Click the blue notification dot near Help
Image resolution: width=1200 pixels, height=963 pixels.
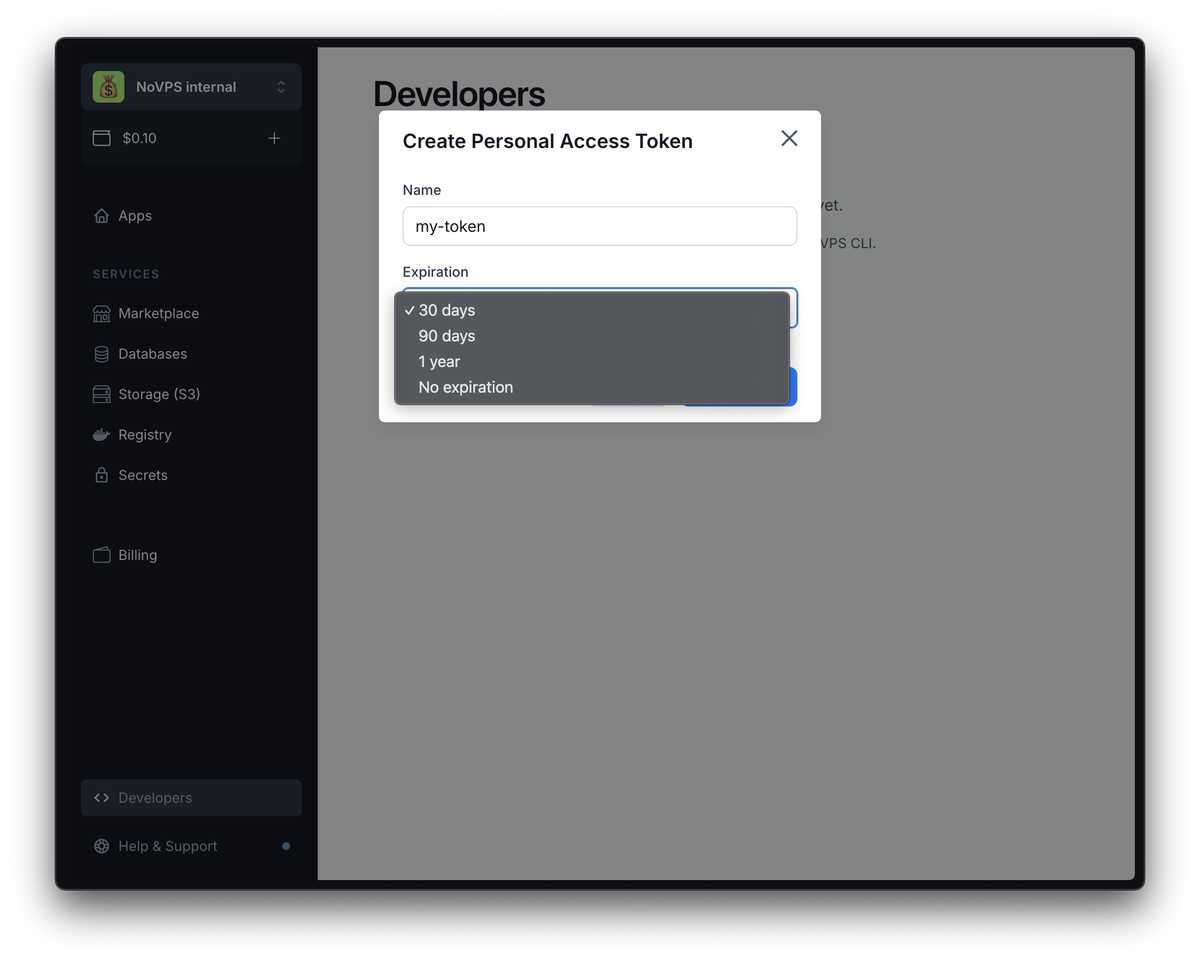[286, 846]
